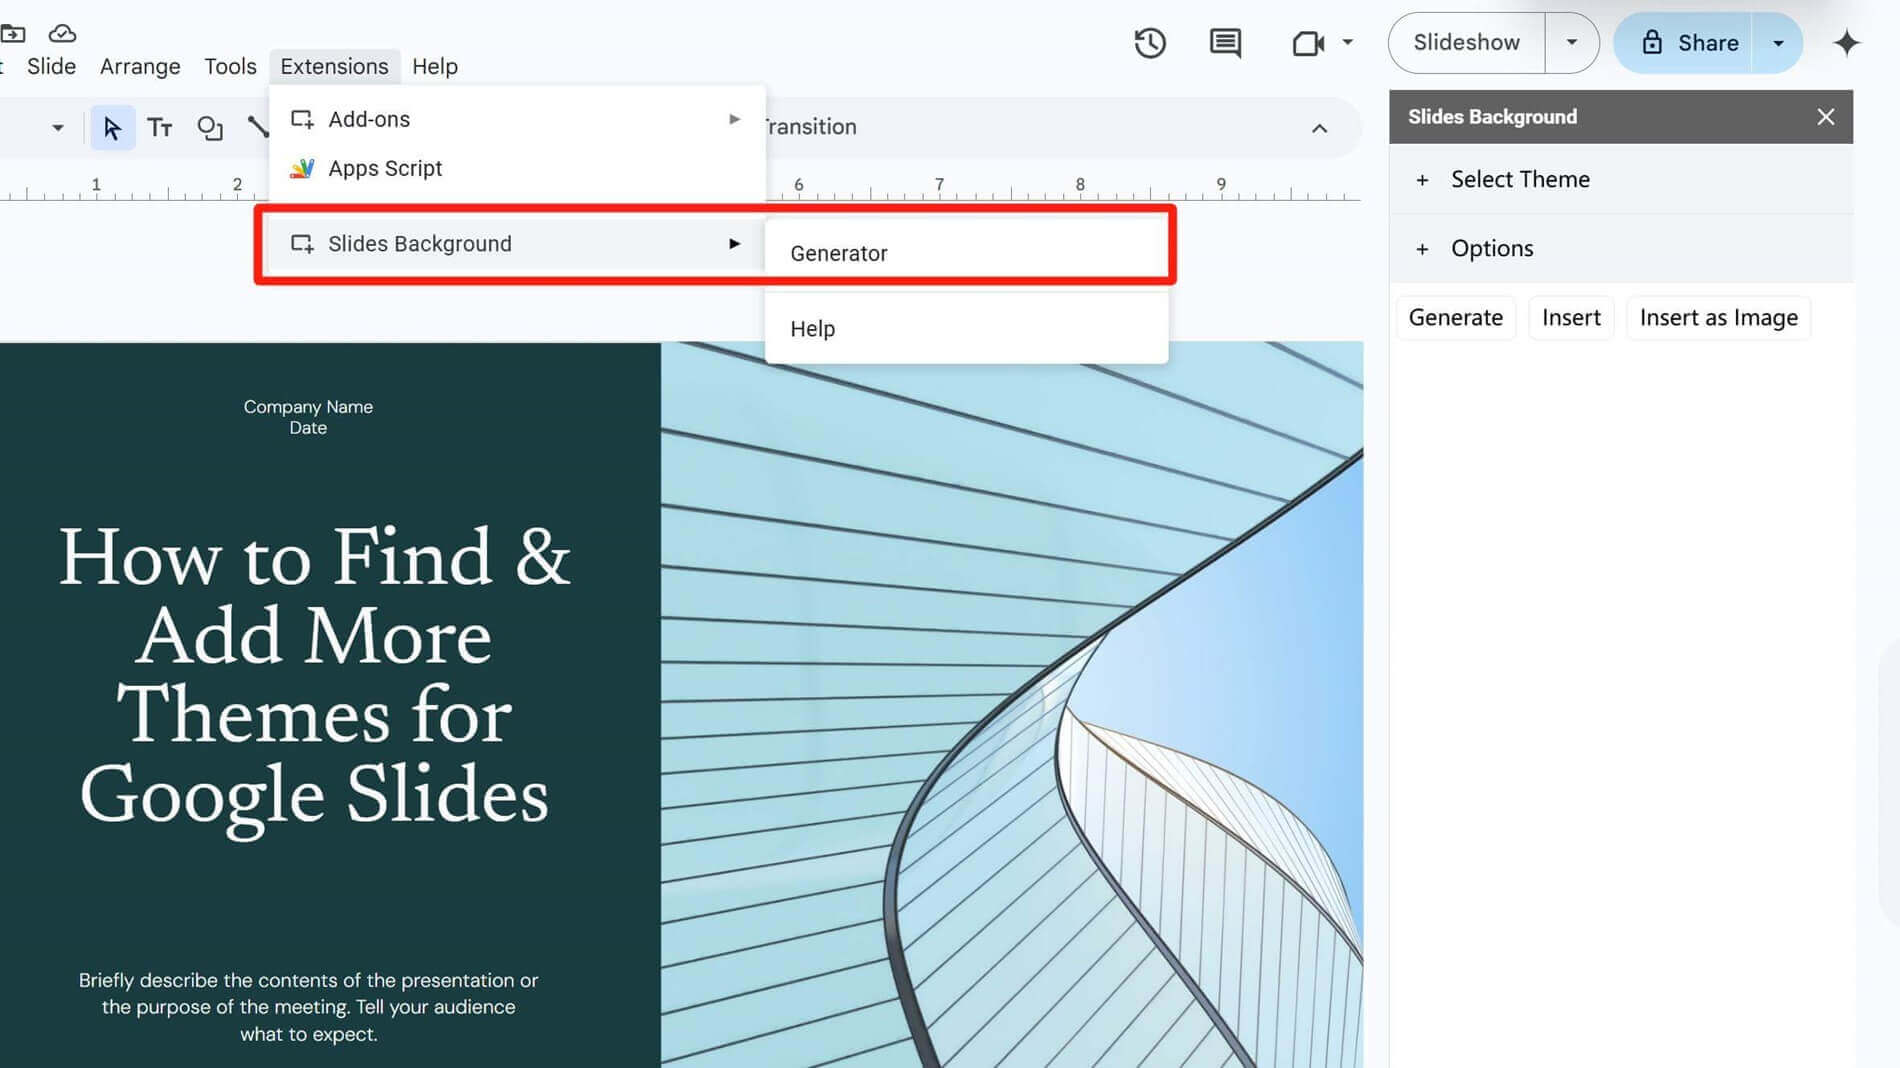Open the Tools menu
The width and height of the screenshot is (1900, 1068).
tap(230, 66)
